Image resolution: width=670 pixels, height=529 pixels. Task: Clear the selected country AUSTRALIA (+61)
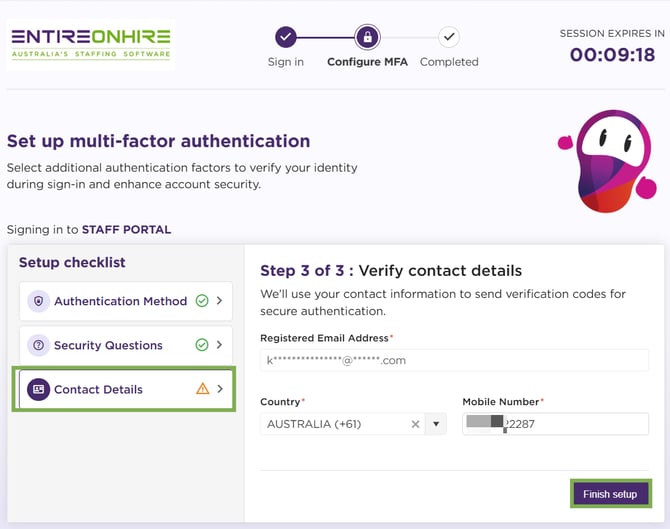[x=415, y=424]
